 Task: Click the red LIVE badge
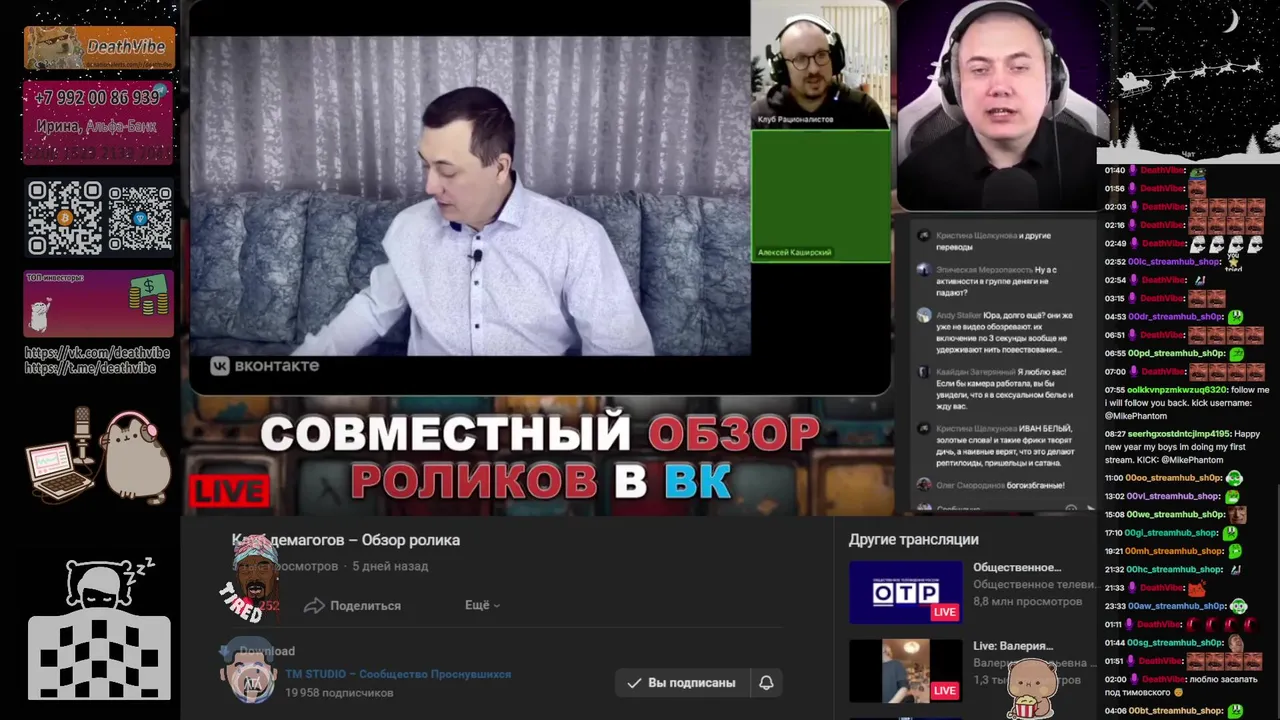pyautogui.click(x=230, y=491)
